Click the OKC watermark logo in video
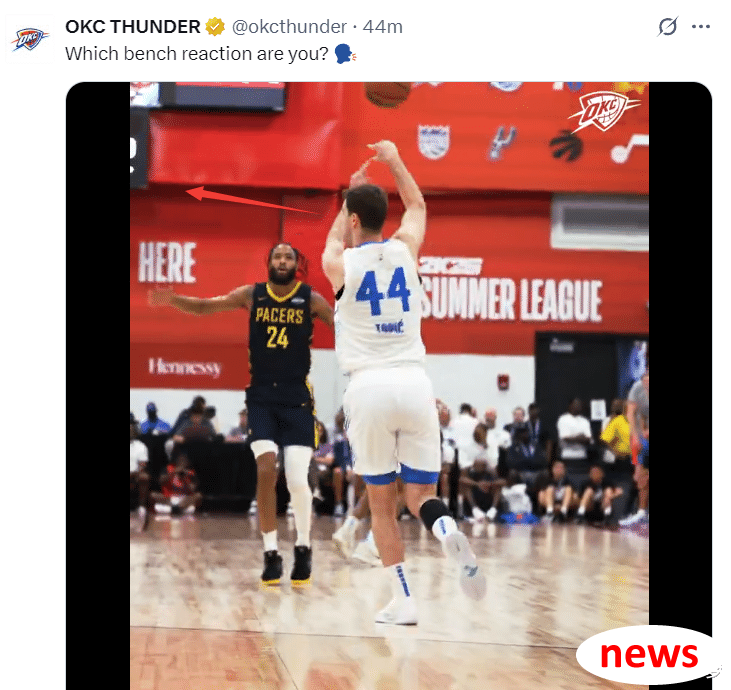The image size is (731, 690). [x=604, y=112]
